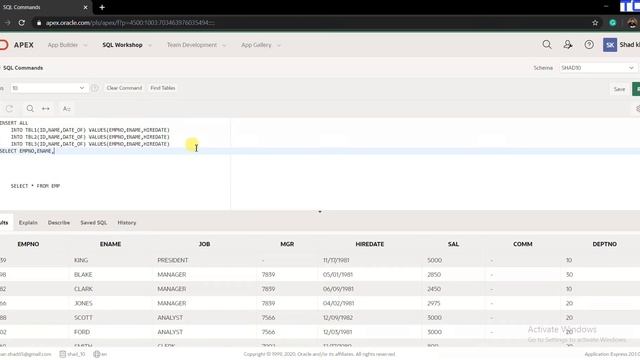Click the 2975 salary cell
Screen dimensions: 640x360
tap(433, 303)
